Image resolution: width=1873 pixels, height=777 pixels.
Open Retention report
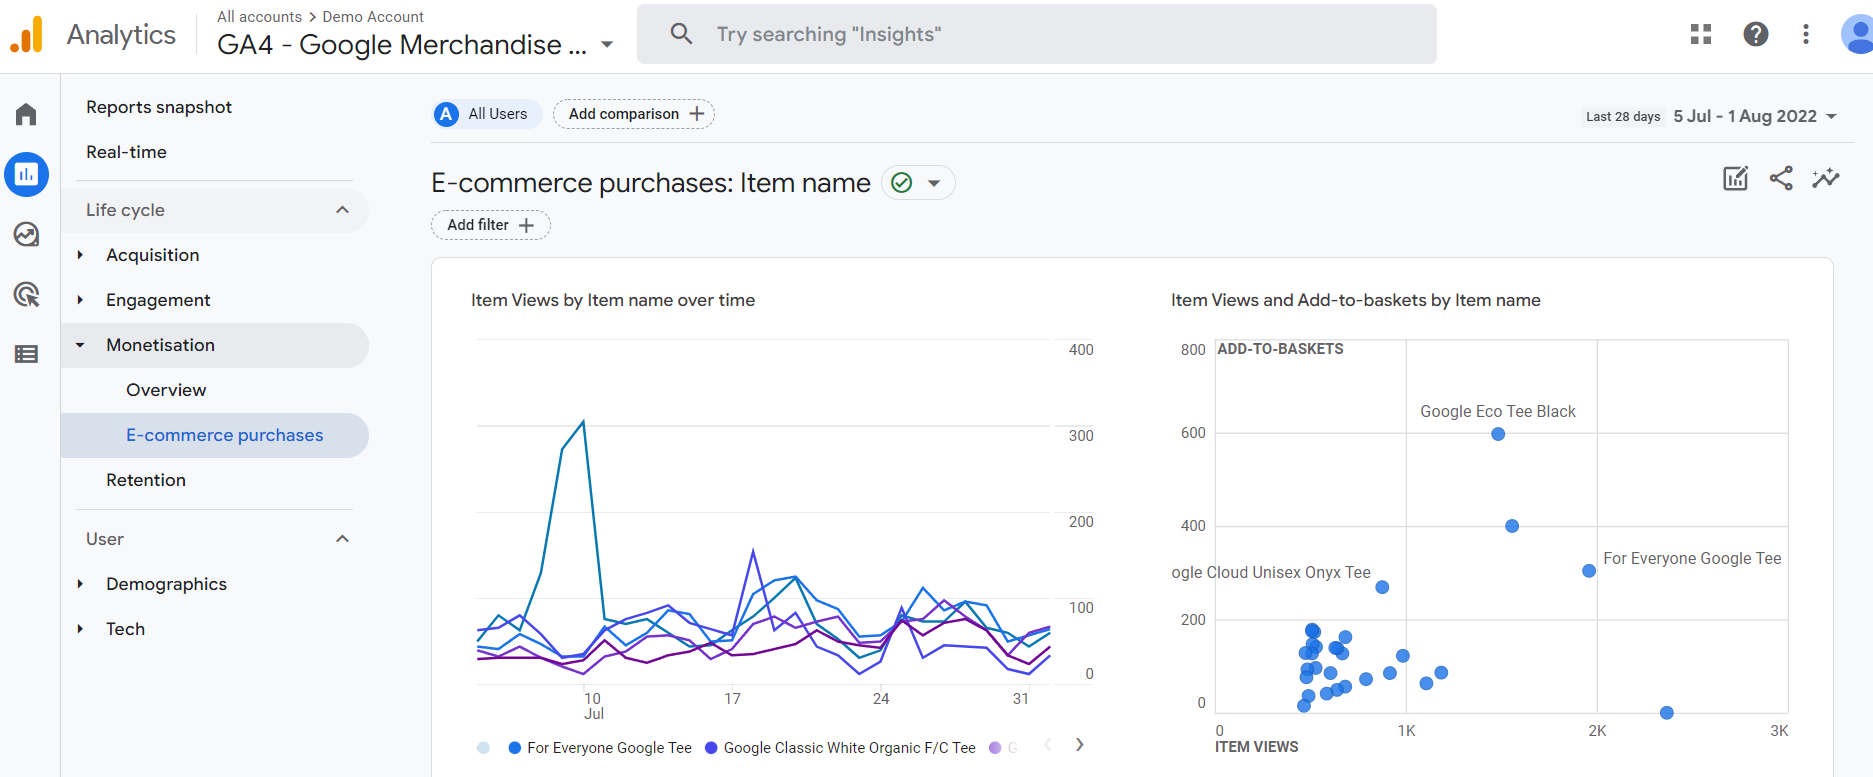(x=146, y=480)
